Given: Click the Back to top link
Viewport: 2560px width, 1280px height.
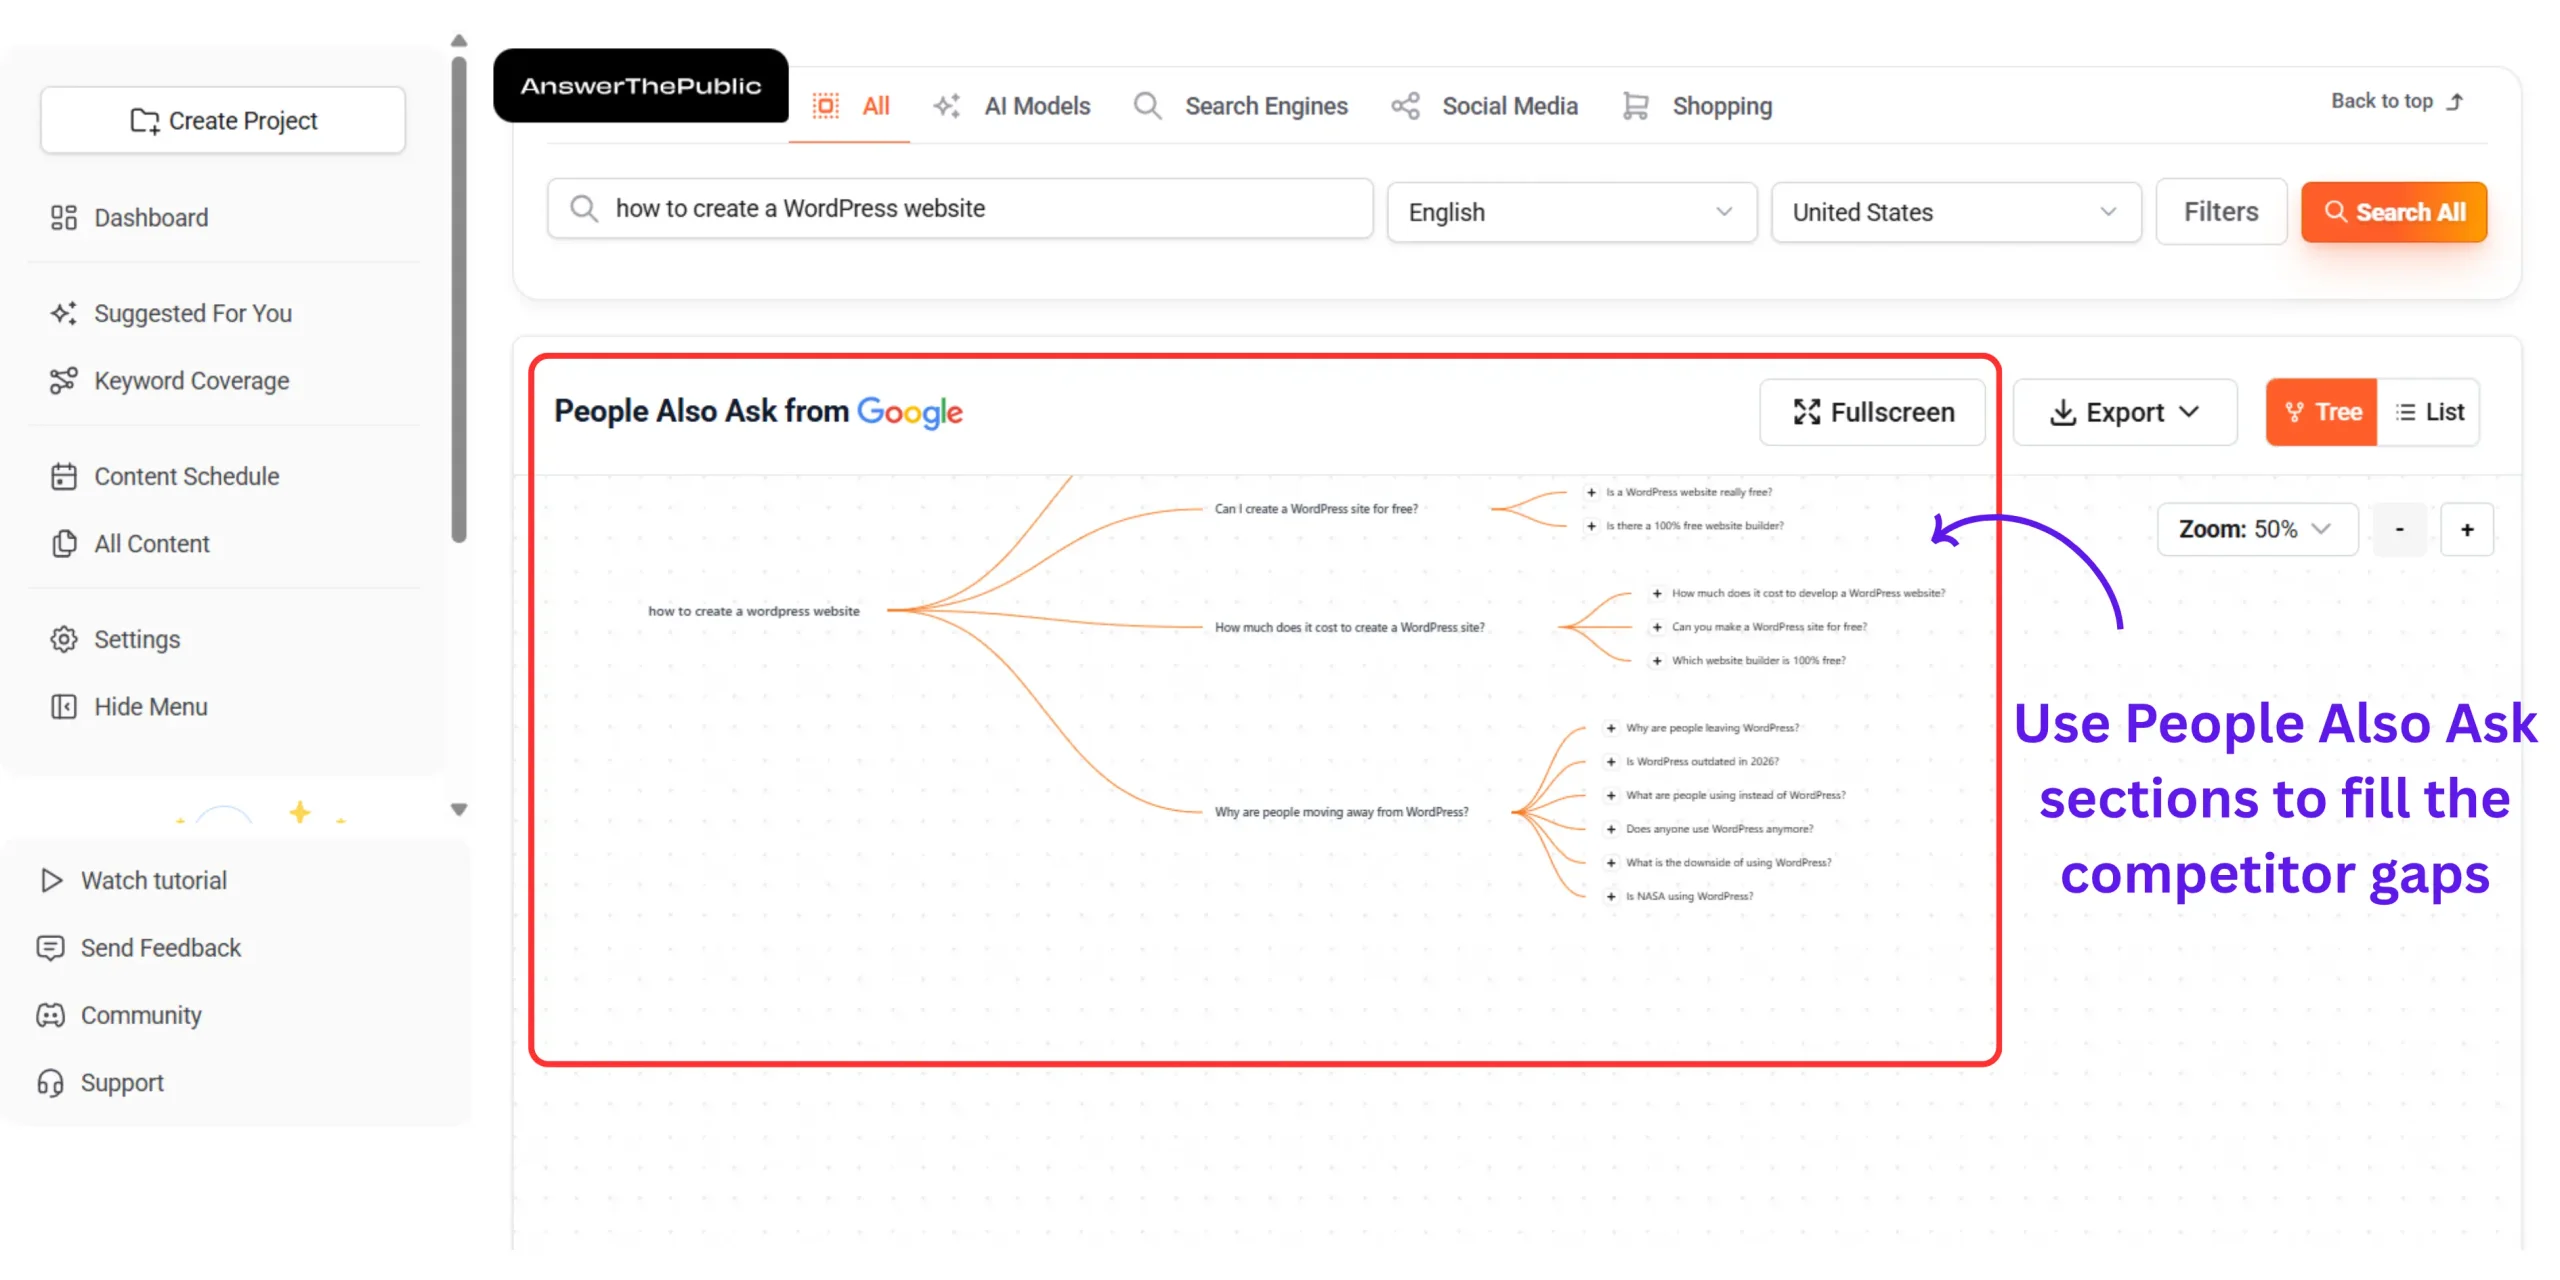Looking at the screenshot, I should coord(2397,101).
